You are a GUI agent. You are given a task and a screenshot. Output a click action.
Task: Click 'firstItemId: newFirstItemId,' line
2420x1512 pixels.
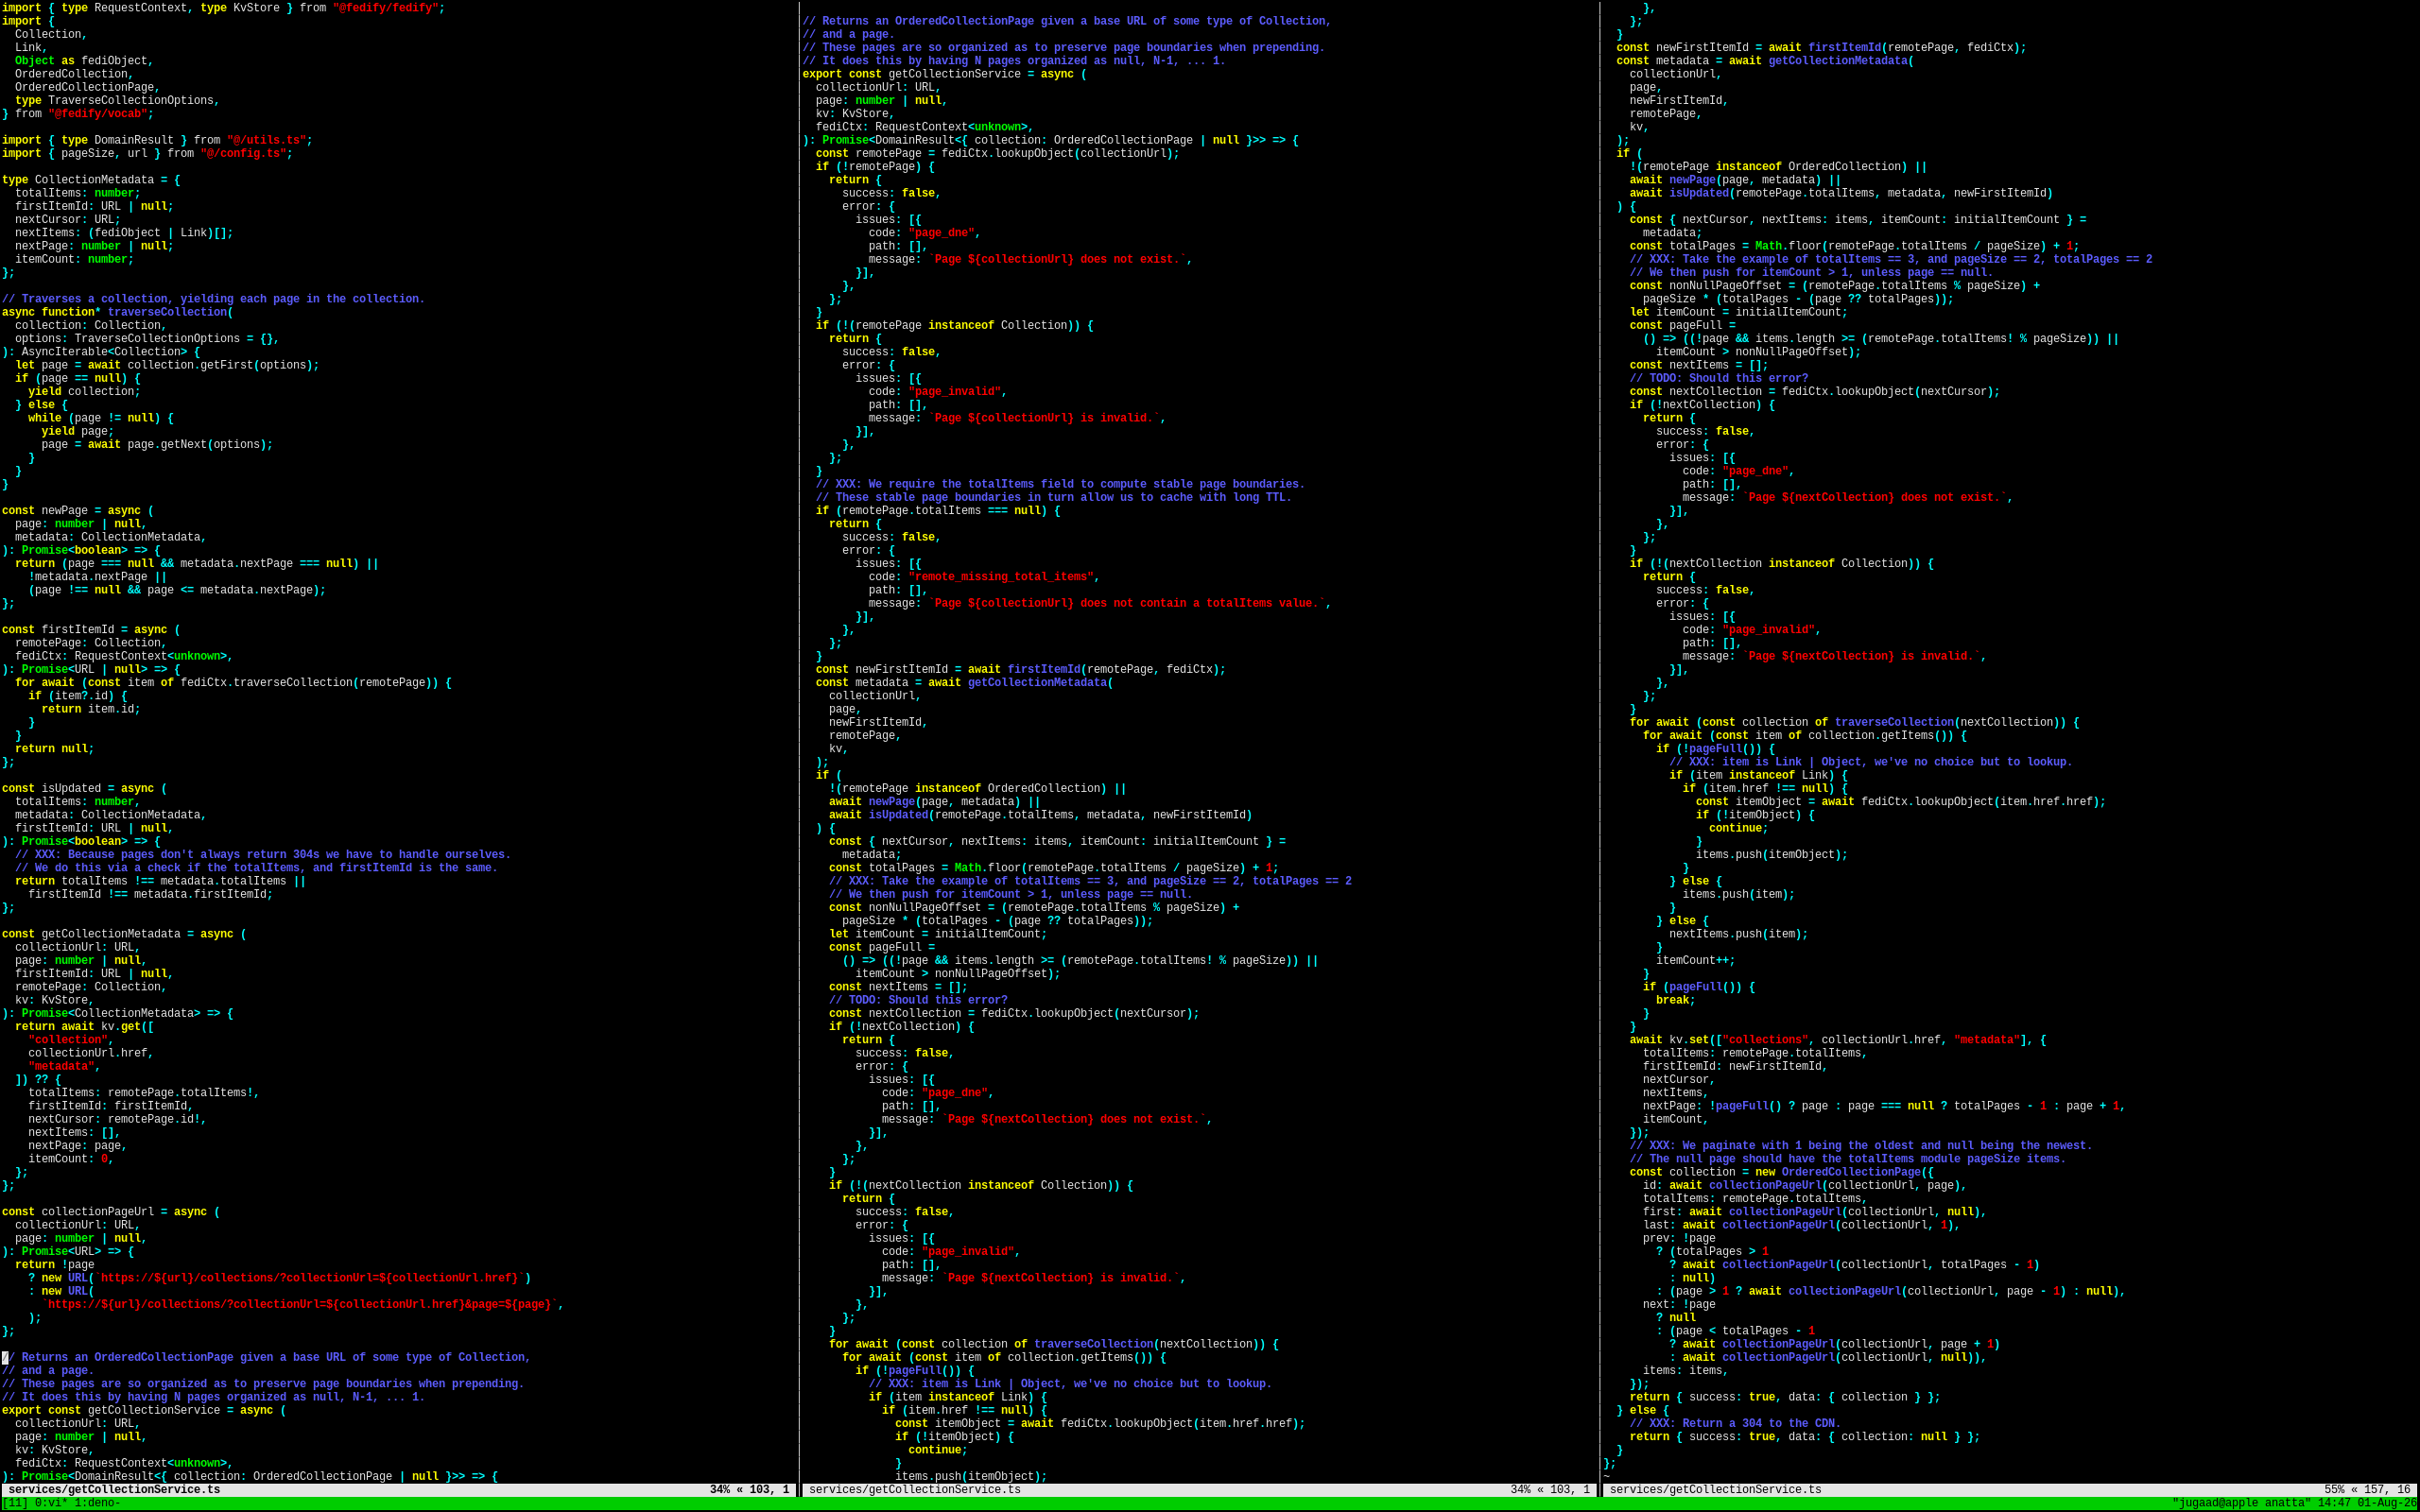coord(1735,1066)
